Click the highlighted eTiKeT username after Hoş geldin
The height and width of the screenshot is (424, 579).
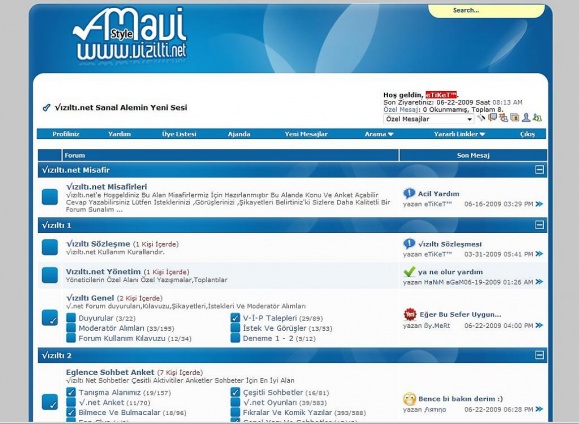pyautogui.click(x=442, y=95)
